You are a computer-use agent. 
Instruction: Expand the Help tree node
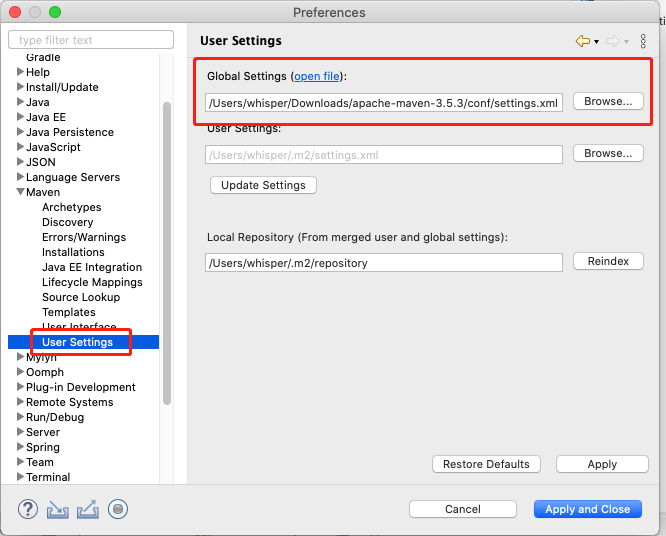coord(20,72)
